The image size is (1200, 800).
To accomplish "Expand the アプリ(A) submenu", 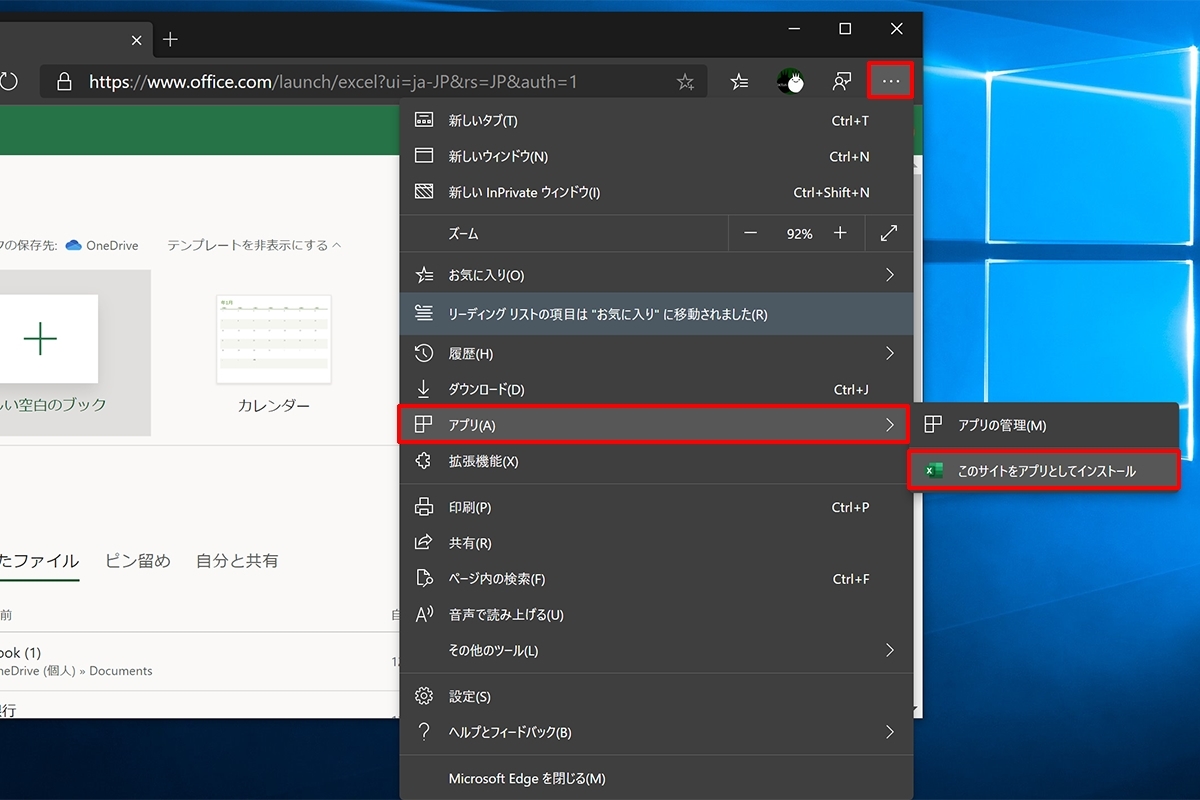I will click(654, 425).
